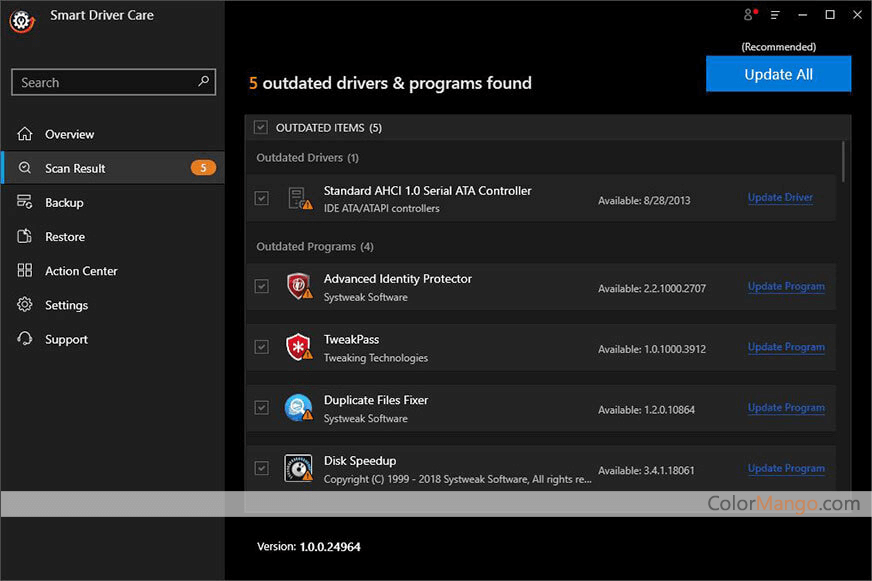Click Update Program for Advanced Identity Protector
The width and height of the screenshot is (872, 581).
point(786,286)
